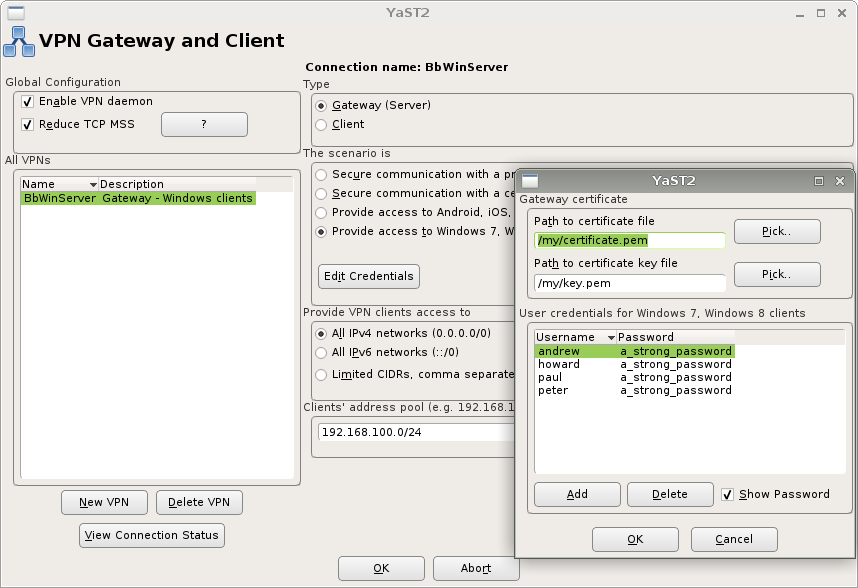Open the YaST2 dialog window menu icon
858x588 pixels.
coord(529,181)
